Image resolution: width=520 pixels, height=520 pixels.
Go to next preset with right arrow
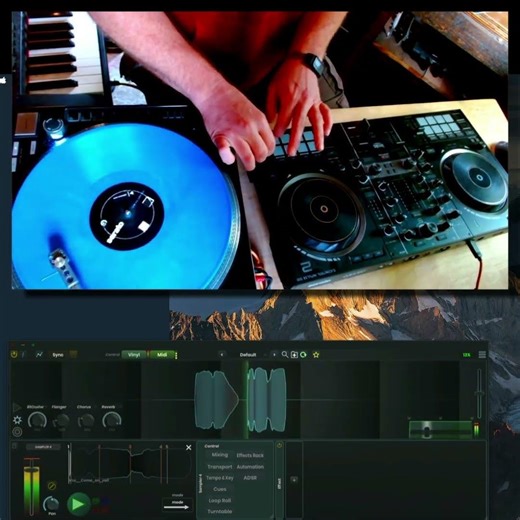point(274,355)
